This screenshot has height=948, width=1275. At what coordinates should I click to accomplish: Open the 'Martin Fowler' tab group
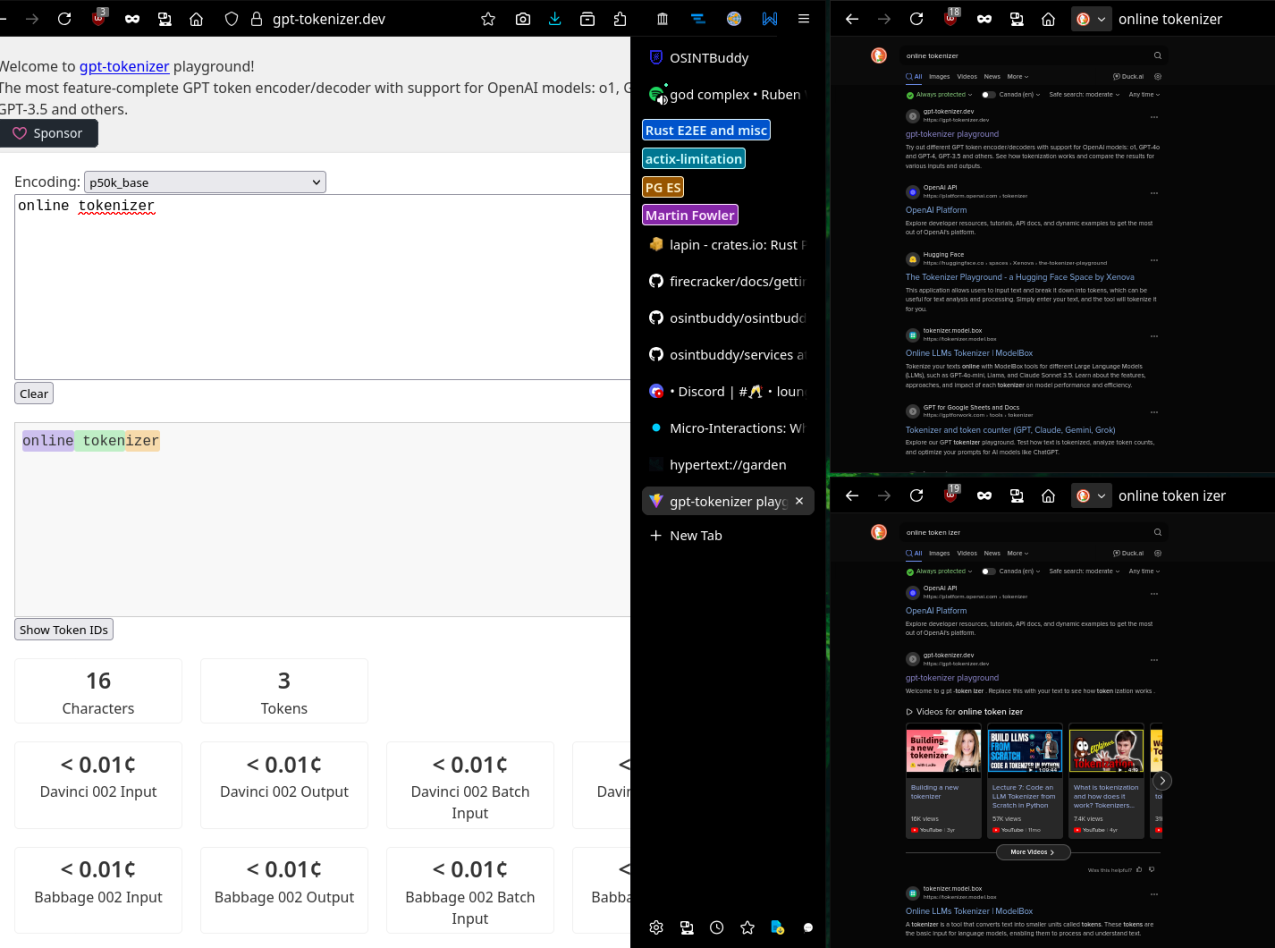691,215
